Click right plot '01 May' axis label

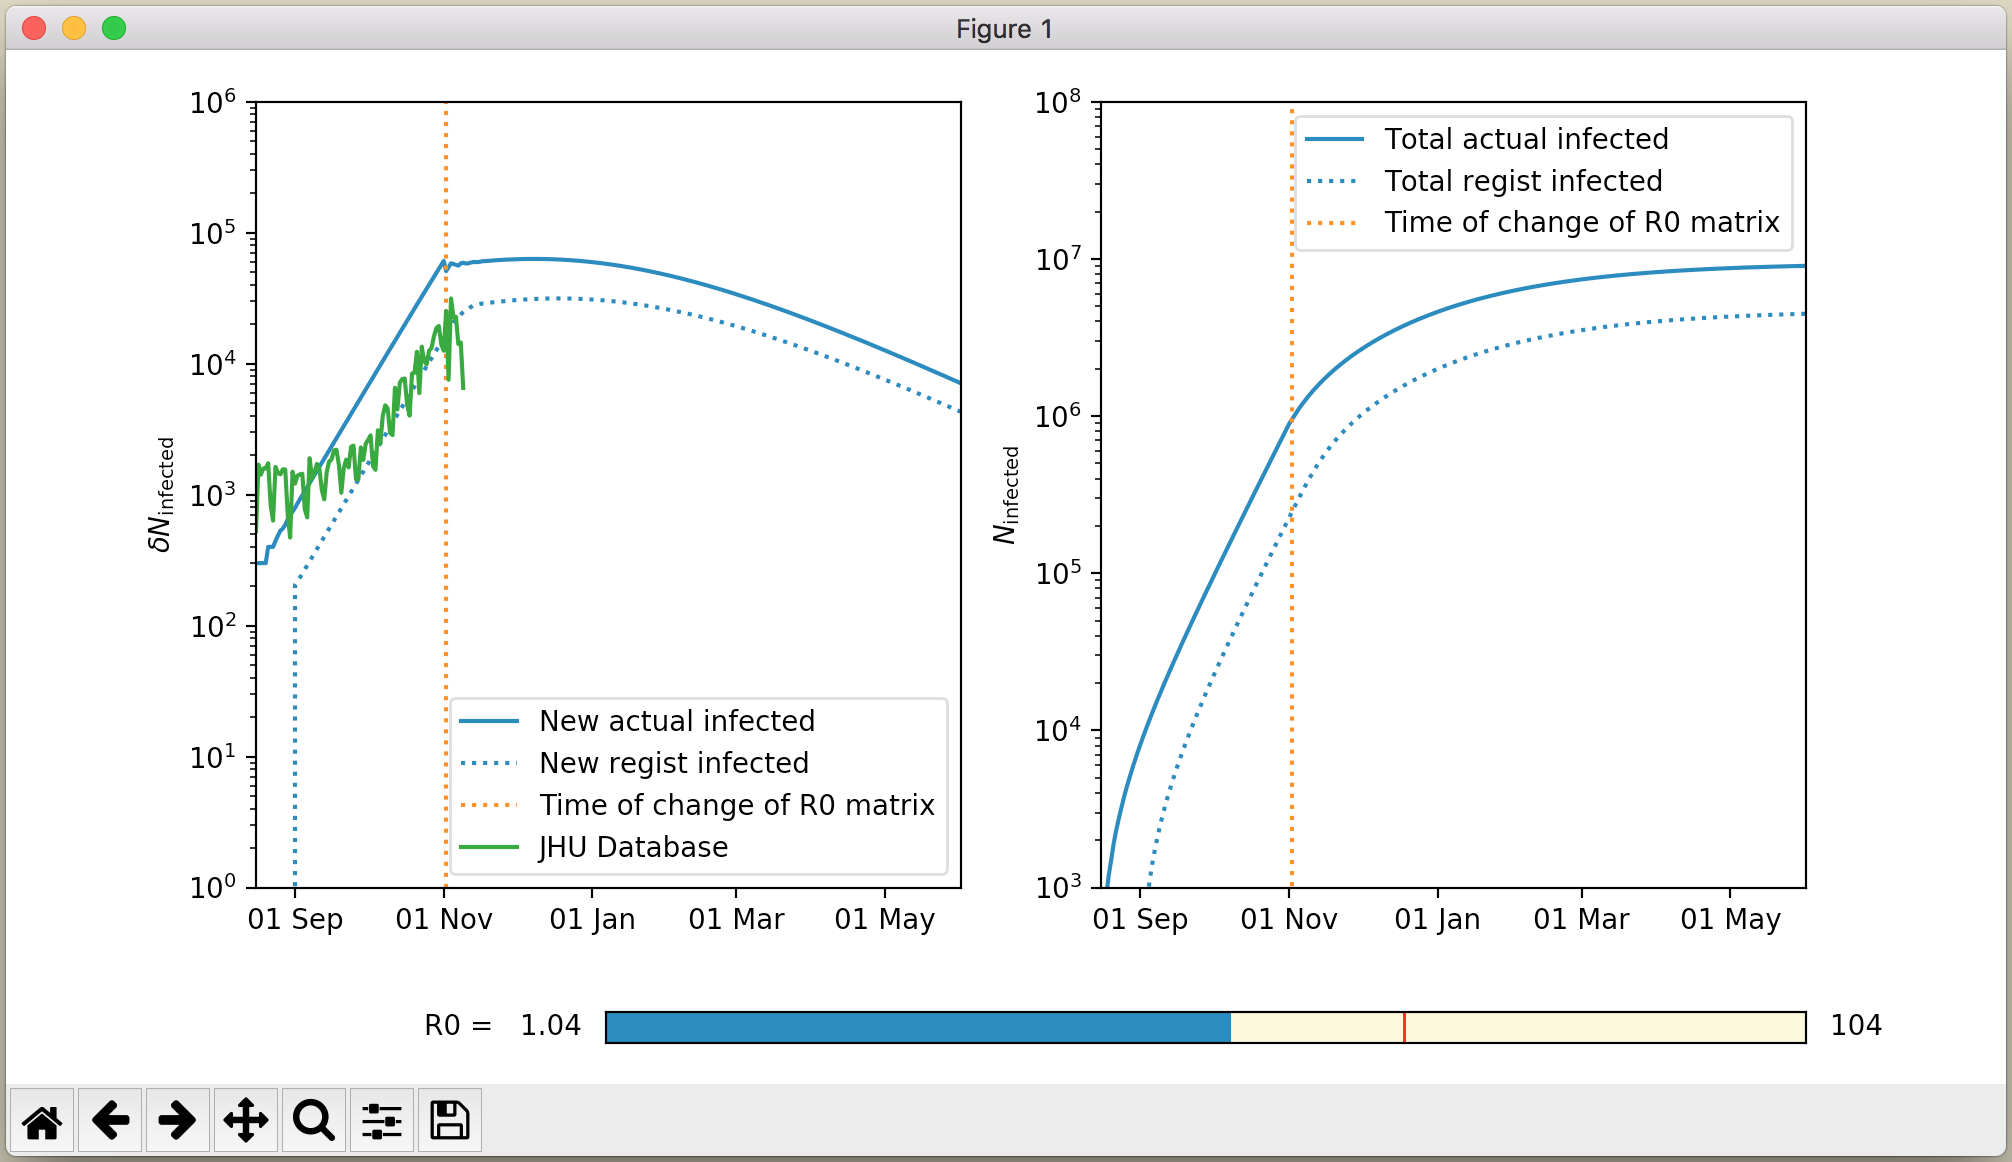(x=1730, y=919)
